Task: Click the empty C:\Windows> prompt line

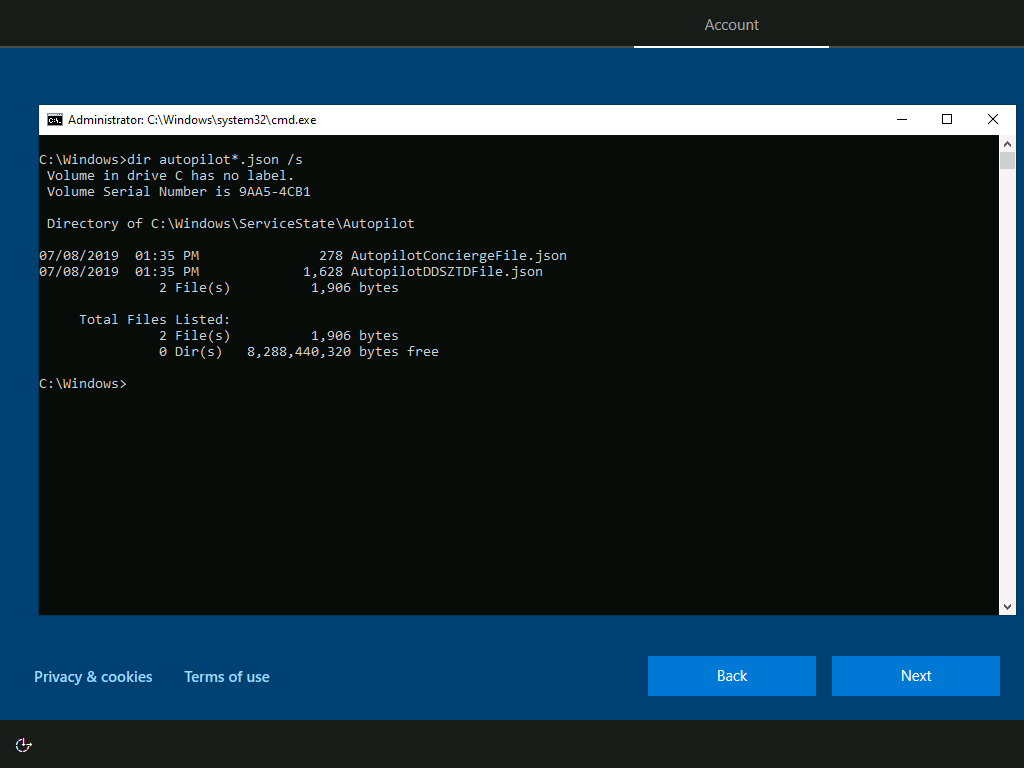Action: [83, 384]
